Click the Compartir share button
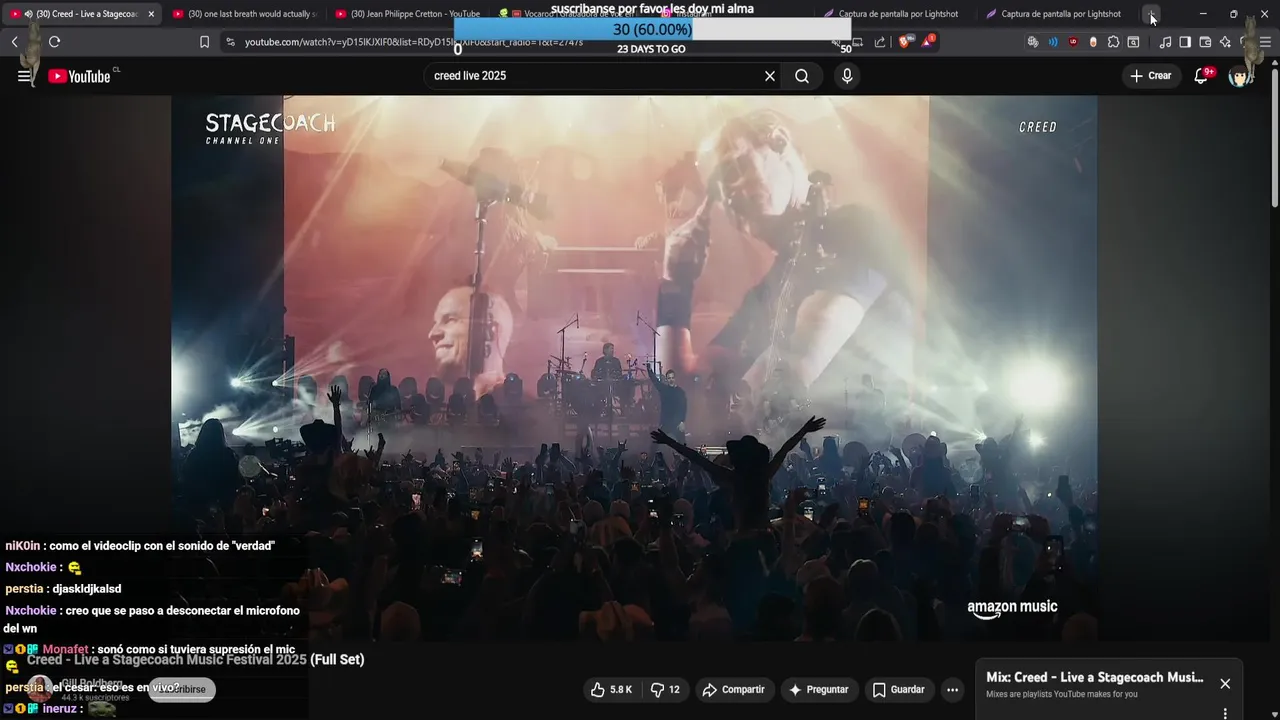 coord(733,690)
